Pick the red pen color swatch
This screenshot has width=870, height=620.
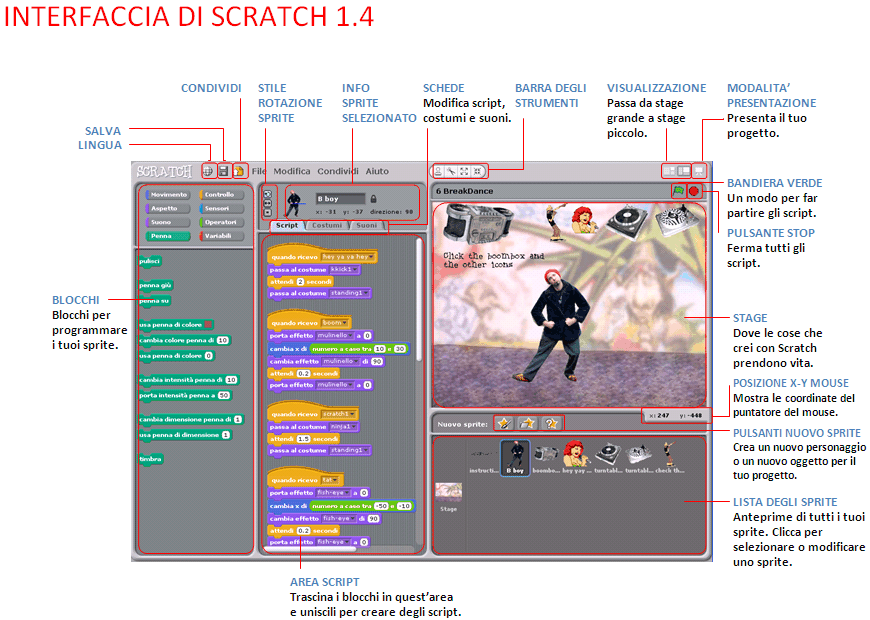(208, 325)
